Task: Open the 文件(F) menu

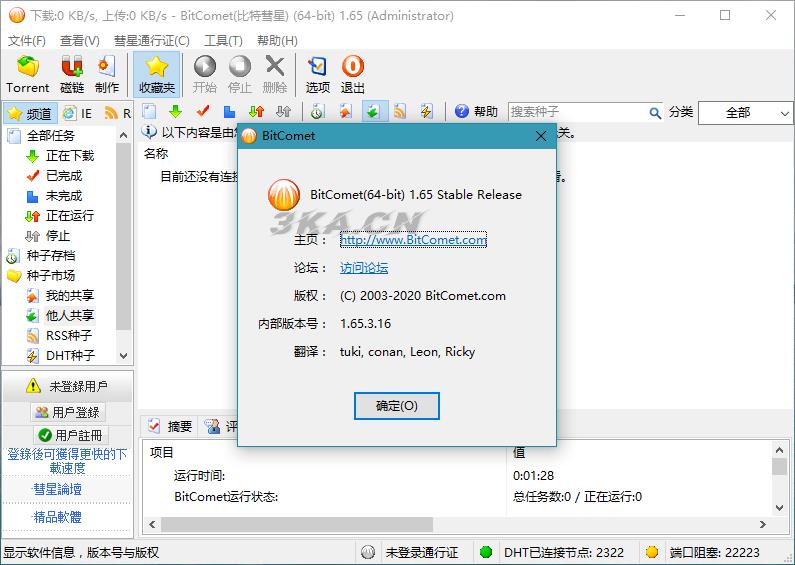Action: [26, 41]
